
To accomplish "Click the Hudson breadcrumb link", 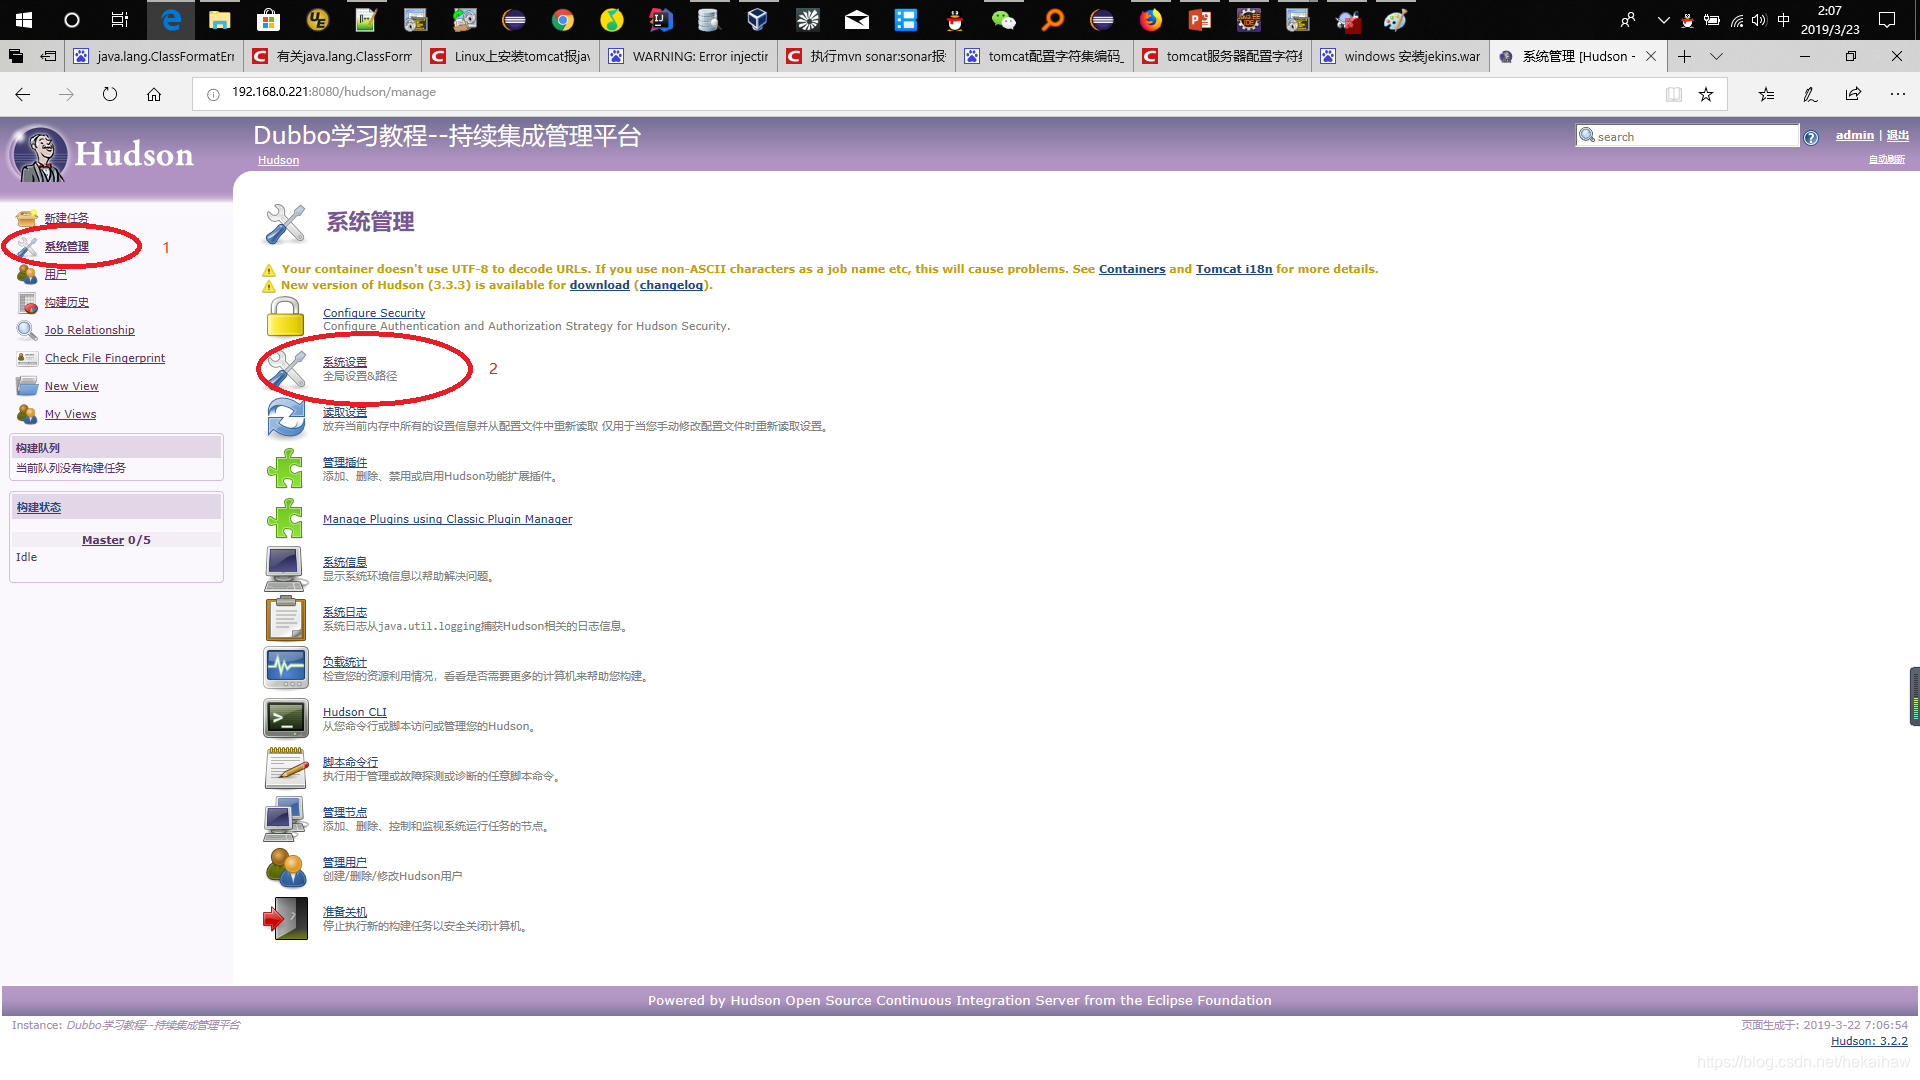I will pos(278,160).
